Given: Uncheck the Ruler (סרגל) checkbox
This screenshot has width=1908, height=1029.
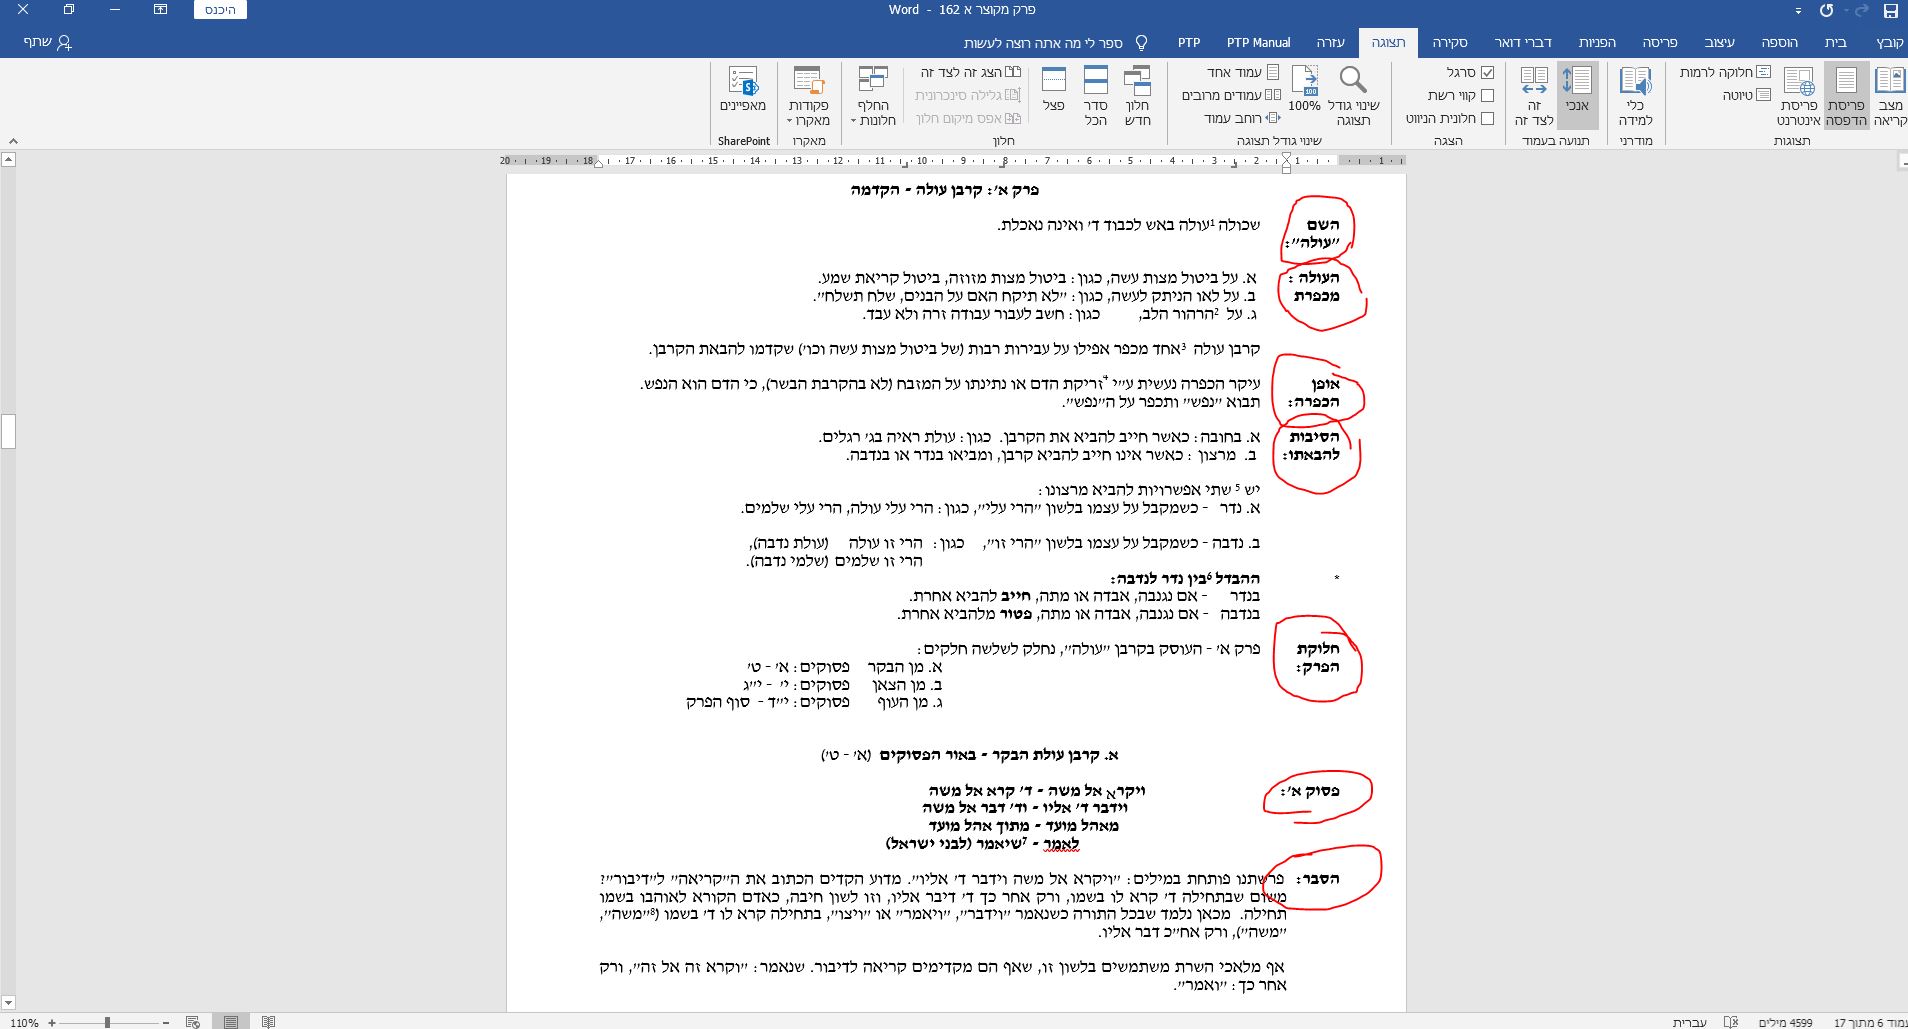Looking at the screenshot, I should click(1487, 71).
